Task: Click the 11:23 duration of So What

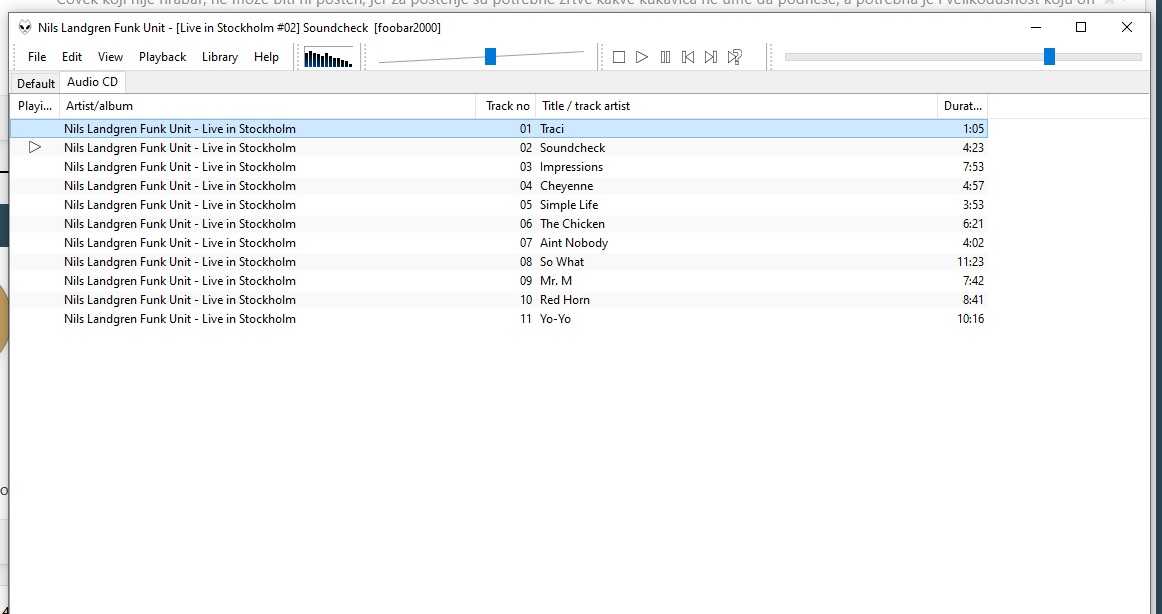Action: click(x=971, y=262)
